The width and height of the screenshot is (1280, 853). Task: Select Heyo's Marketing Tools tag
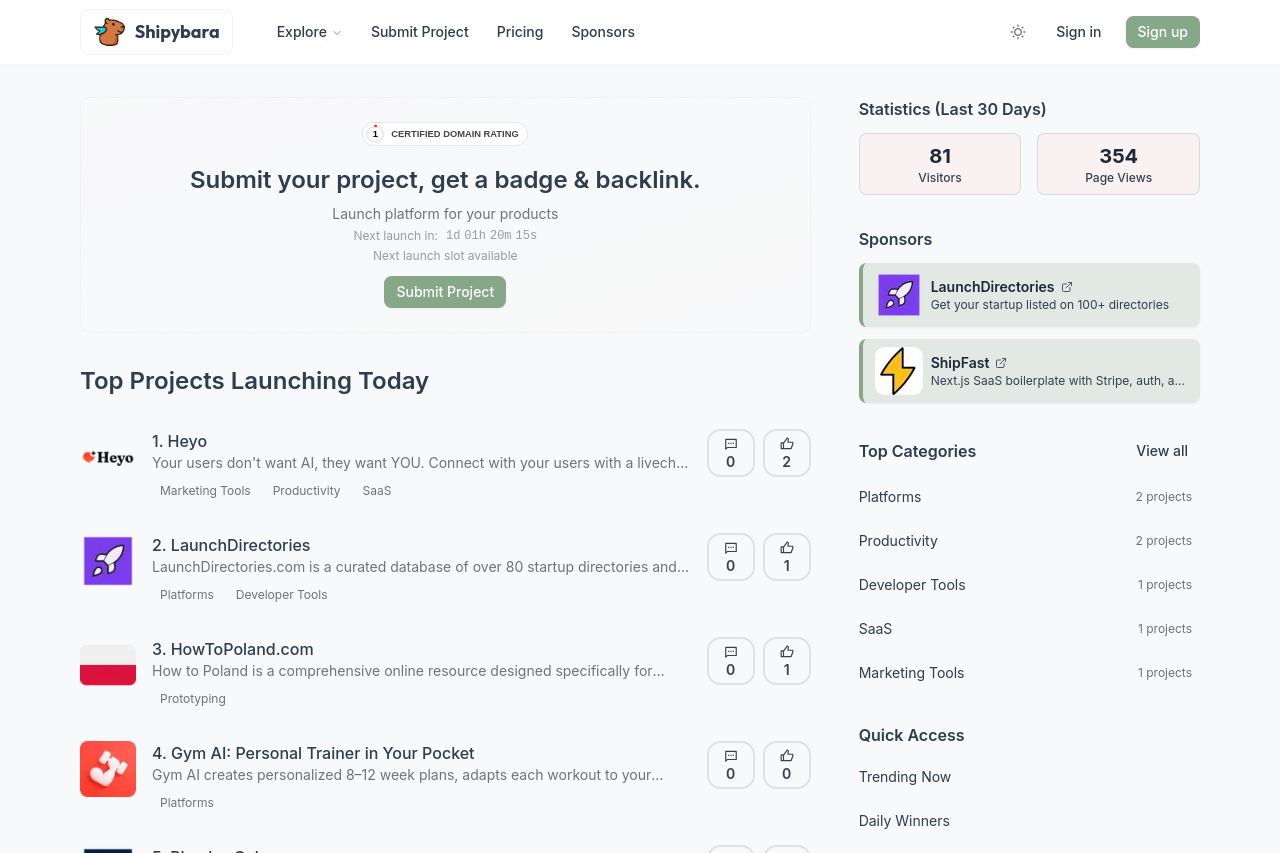pos(205,491)
